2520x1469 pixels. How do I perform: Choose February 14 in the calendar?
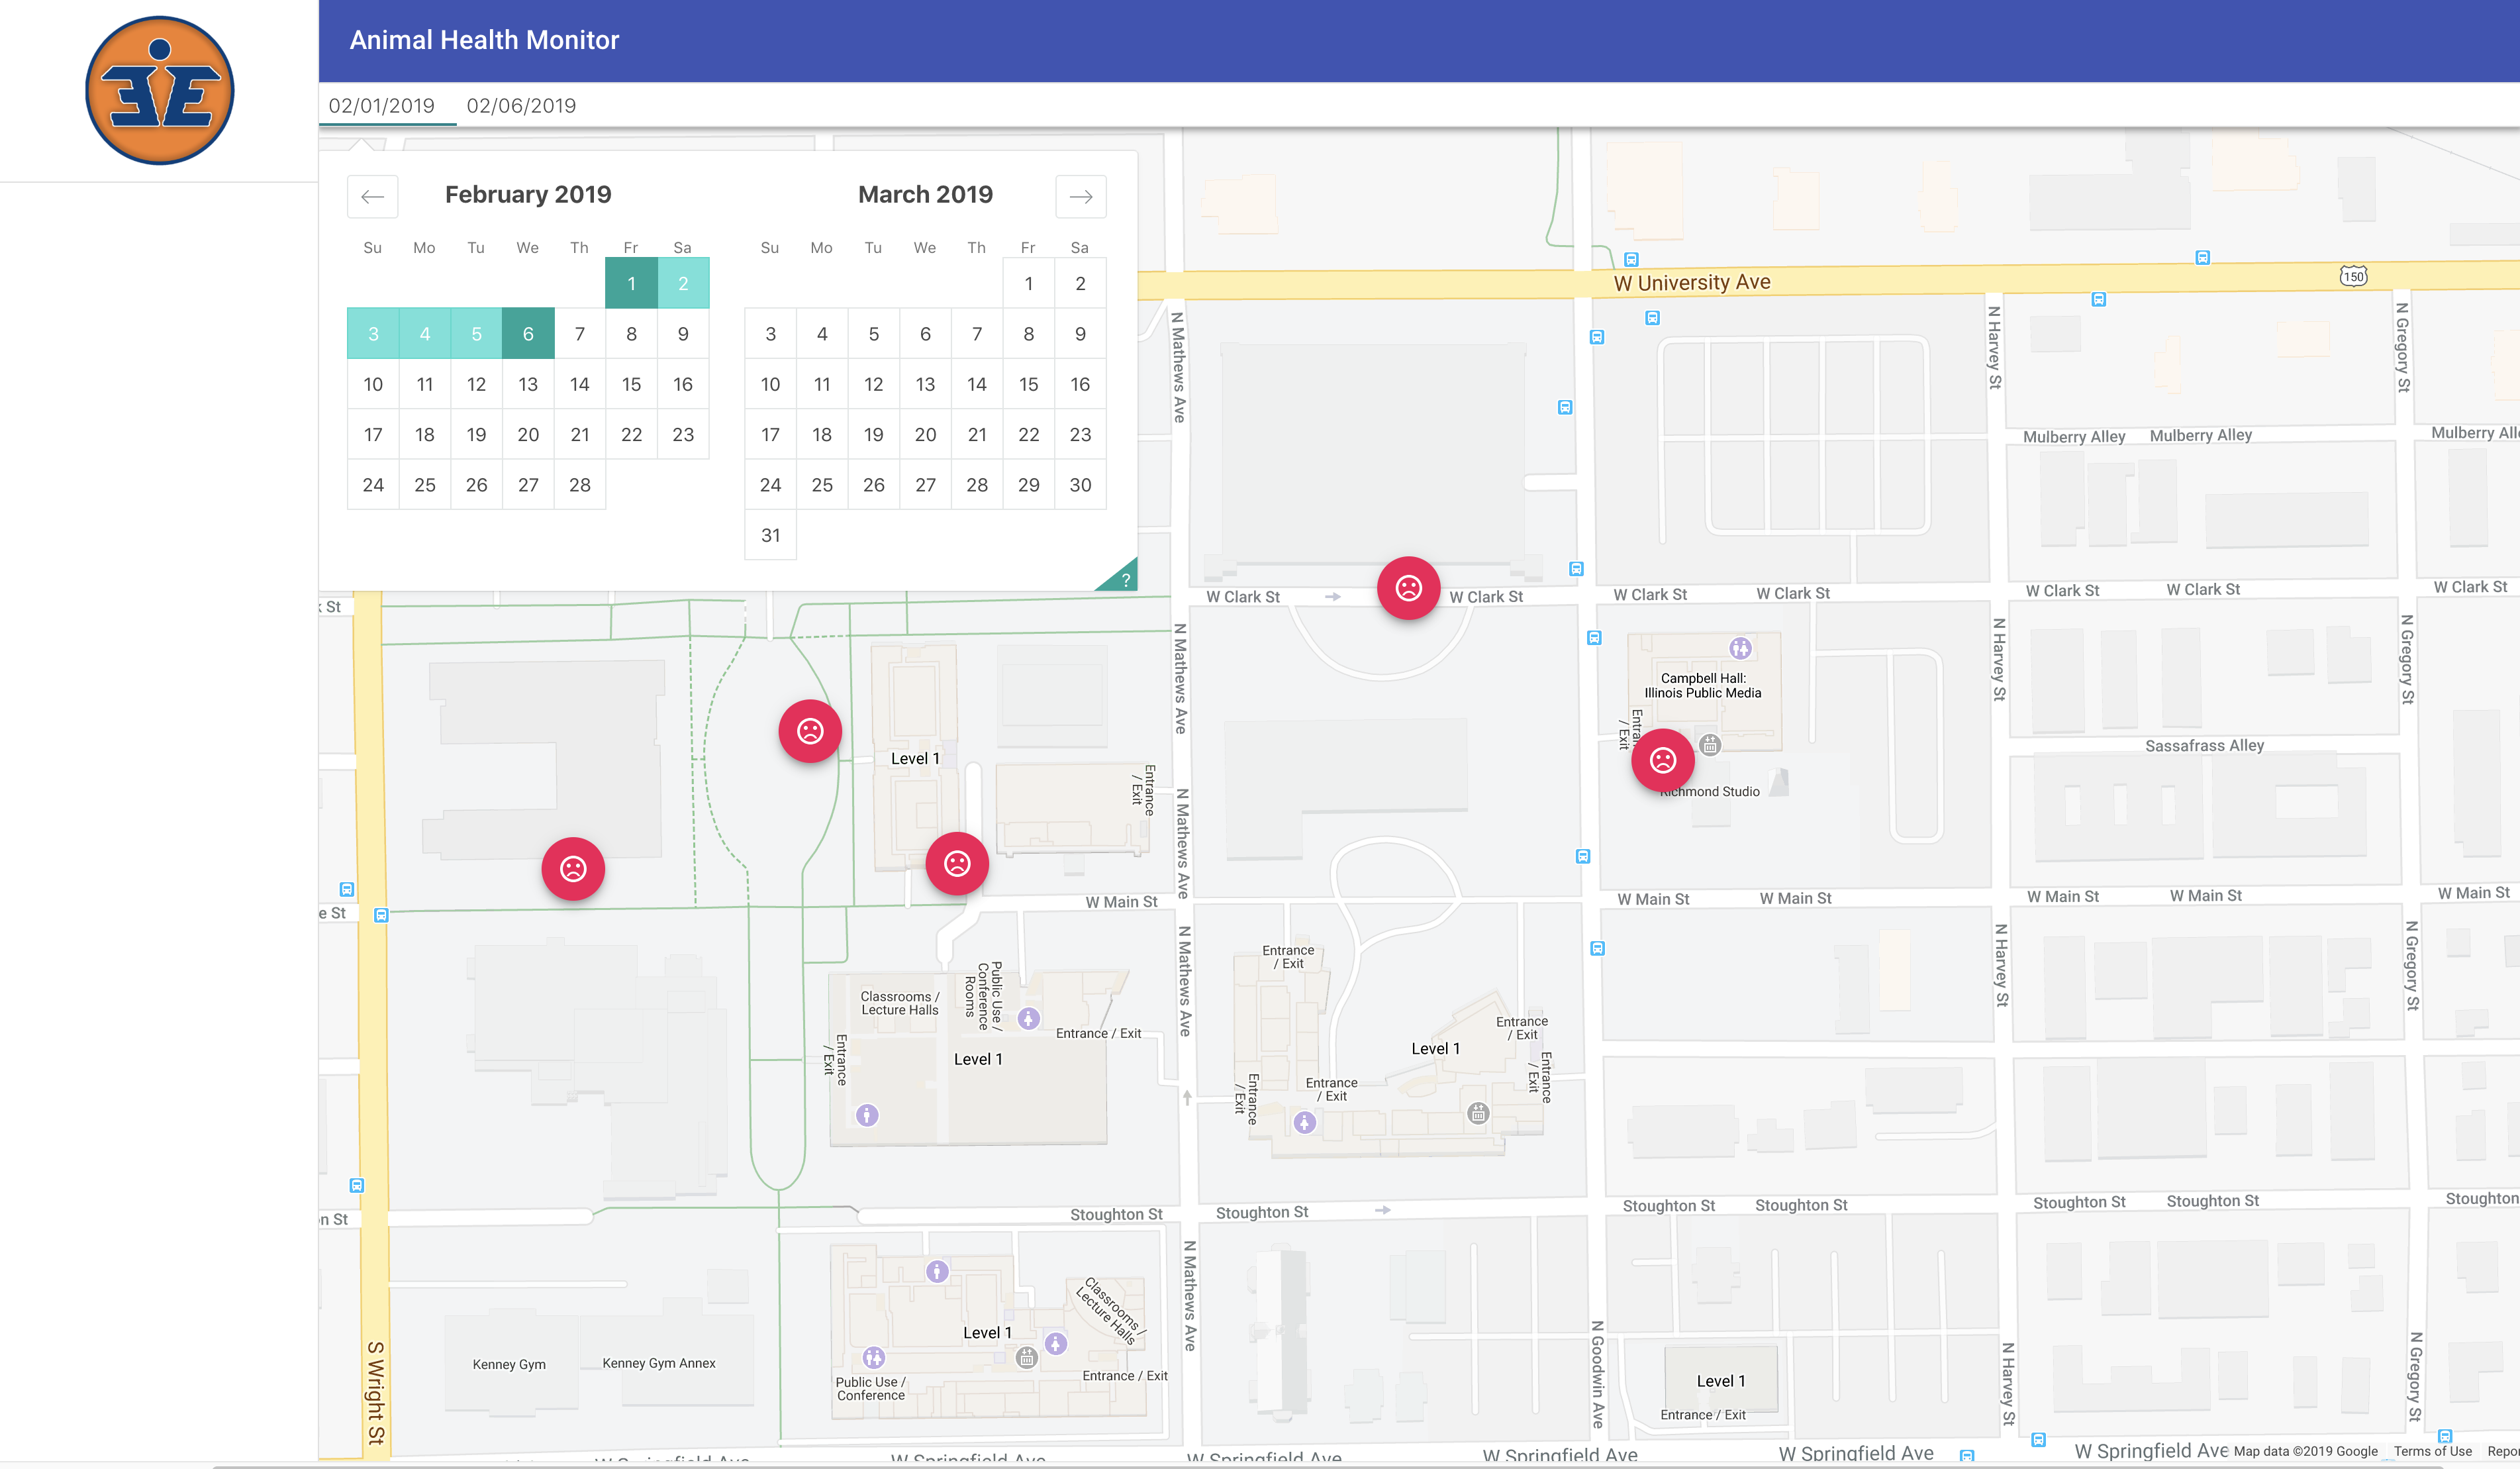pyautogui.click(x=579, y=384)
